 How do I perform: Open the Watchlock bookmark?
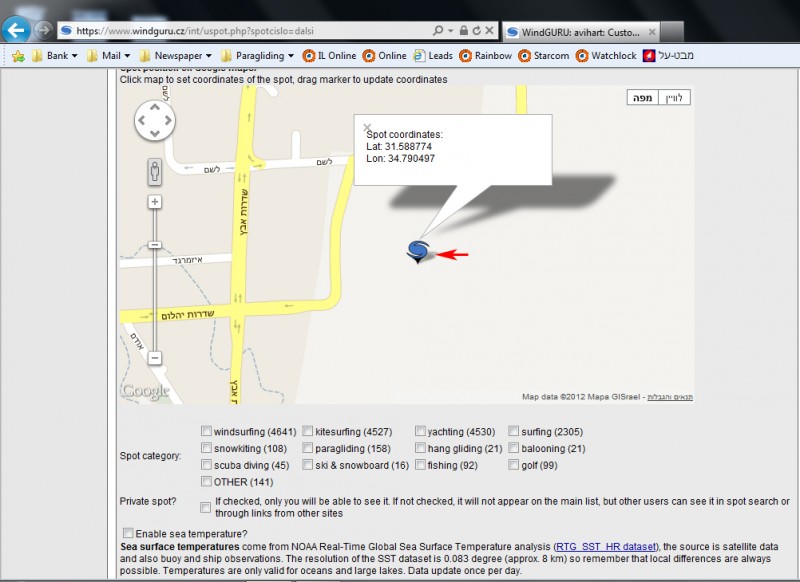tap(606, 56)
